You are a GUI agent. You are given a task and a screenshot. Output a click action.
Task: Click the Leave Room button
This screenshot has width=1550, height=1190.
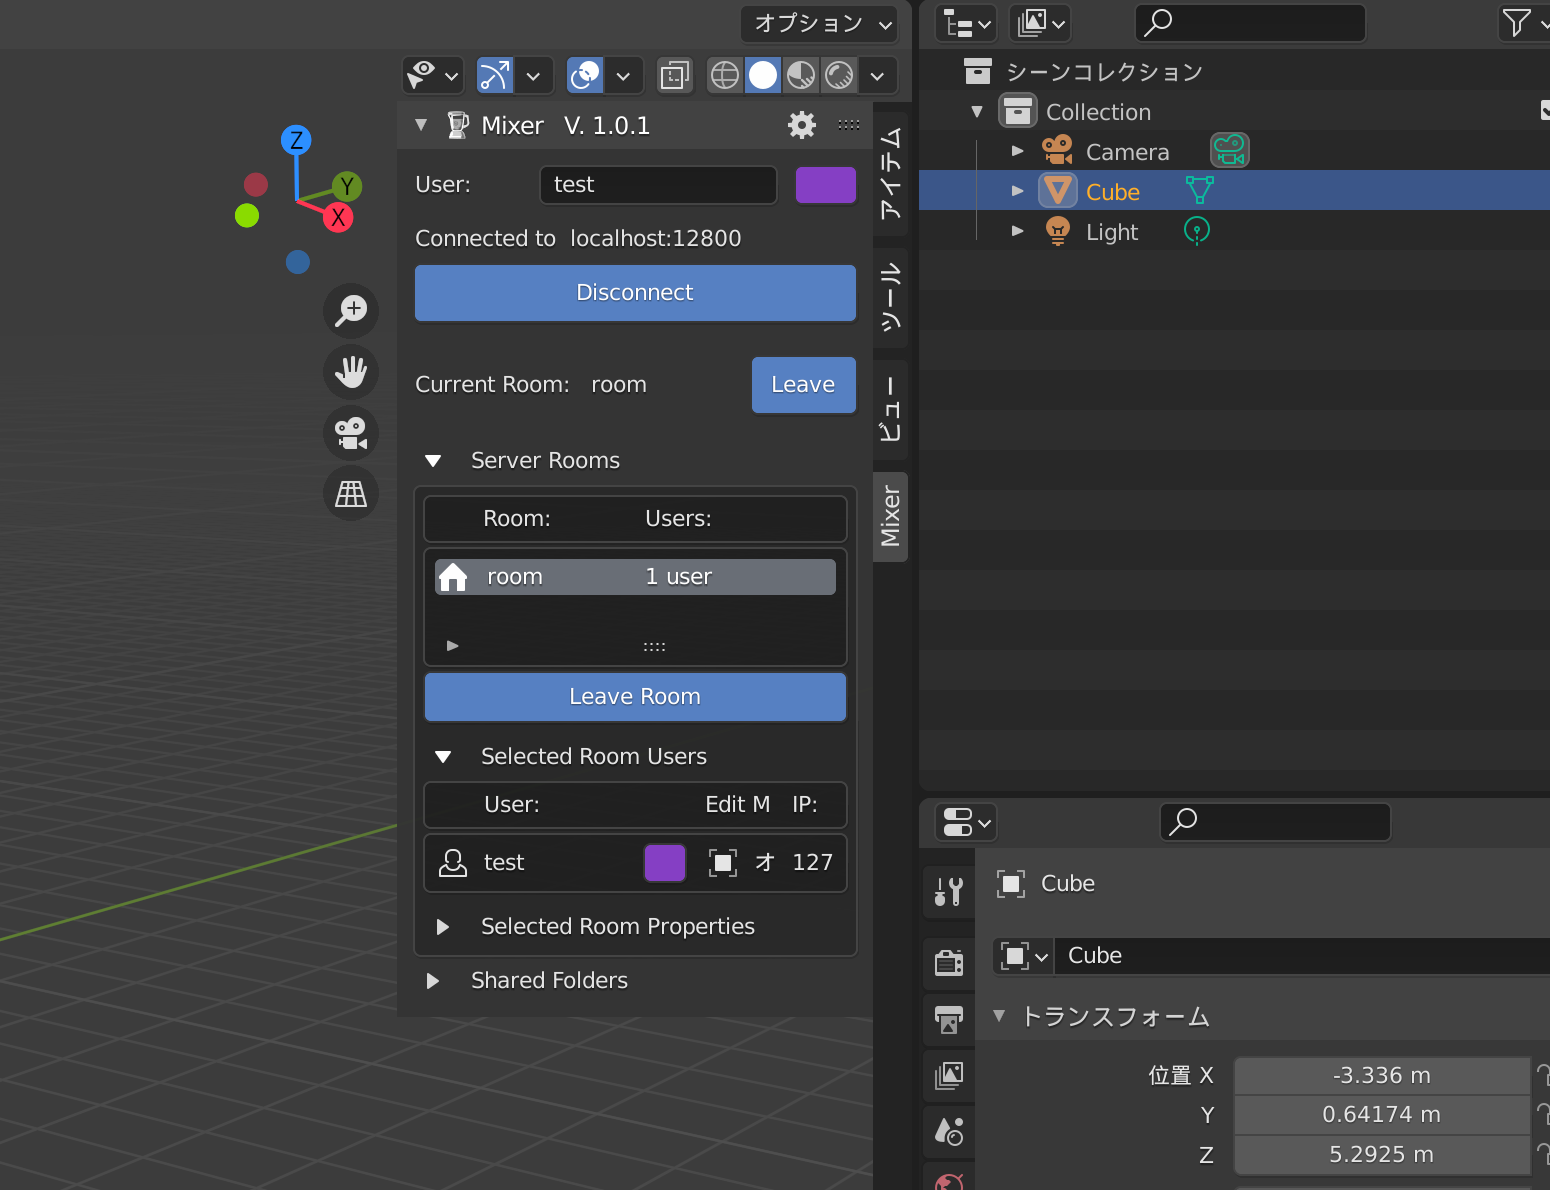click(635, 697)
